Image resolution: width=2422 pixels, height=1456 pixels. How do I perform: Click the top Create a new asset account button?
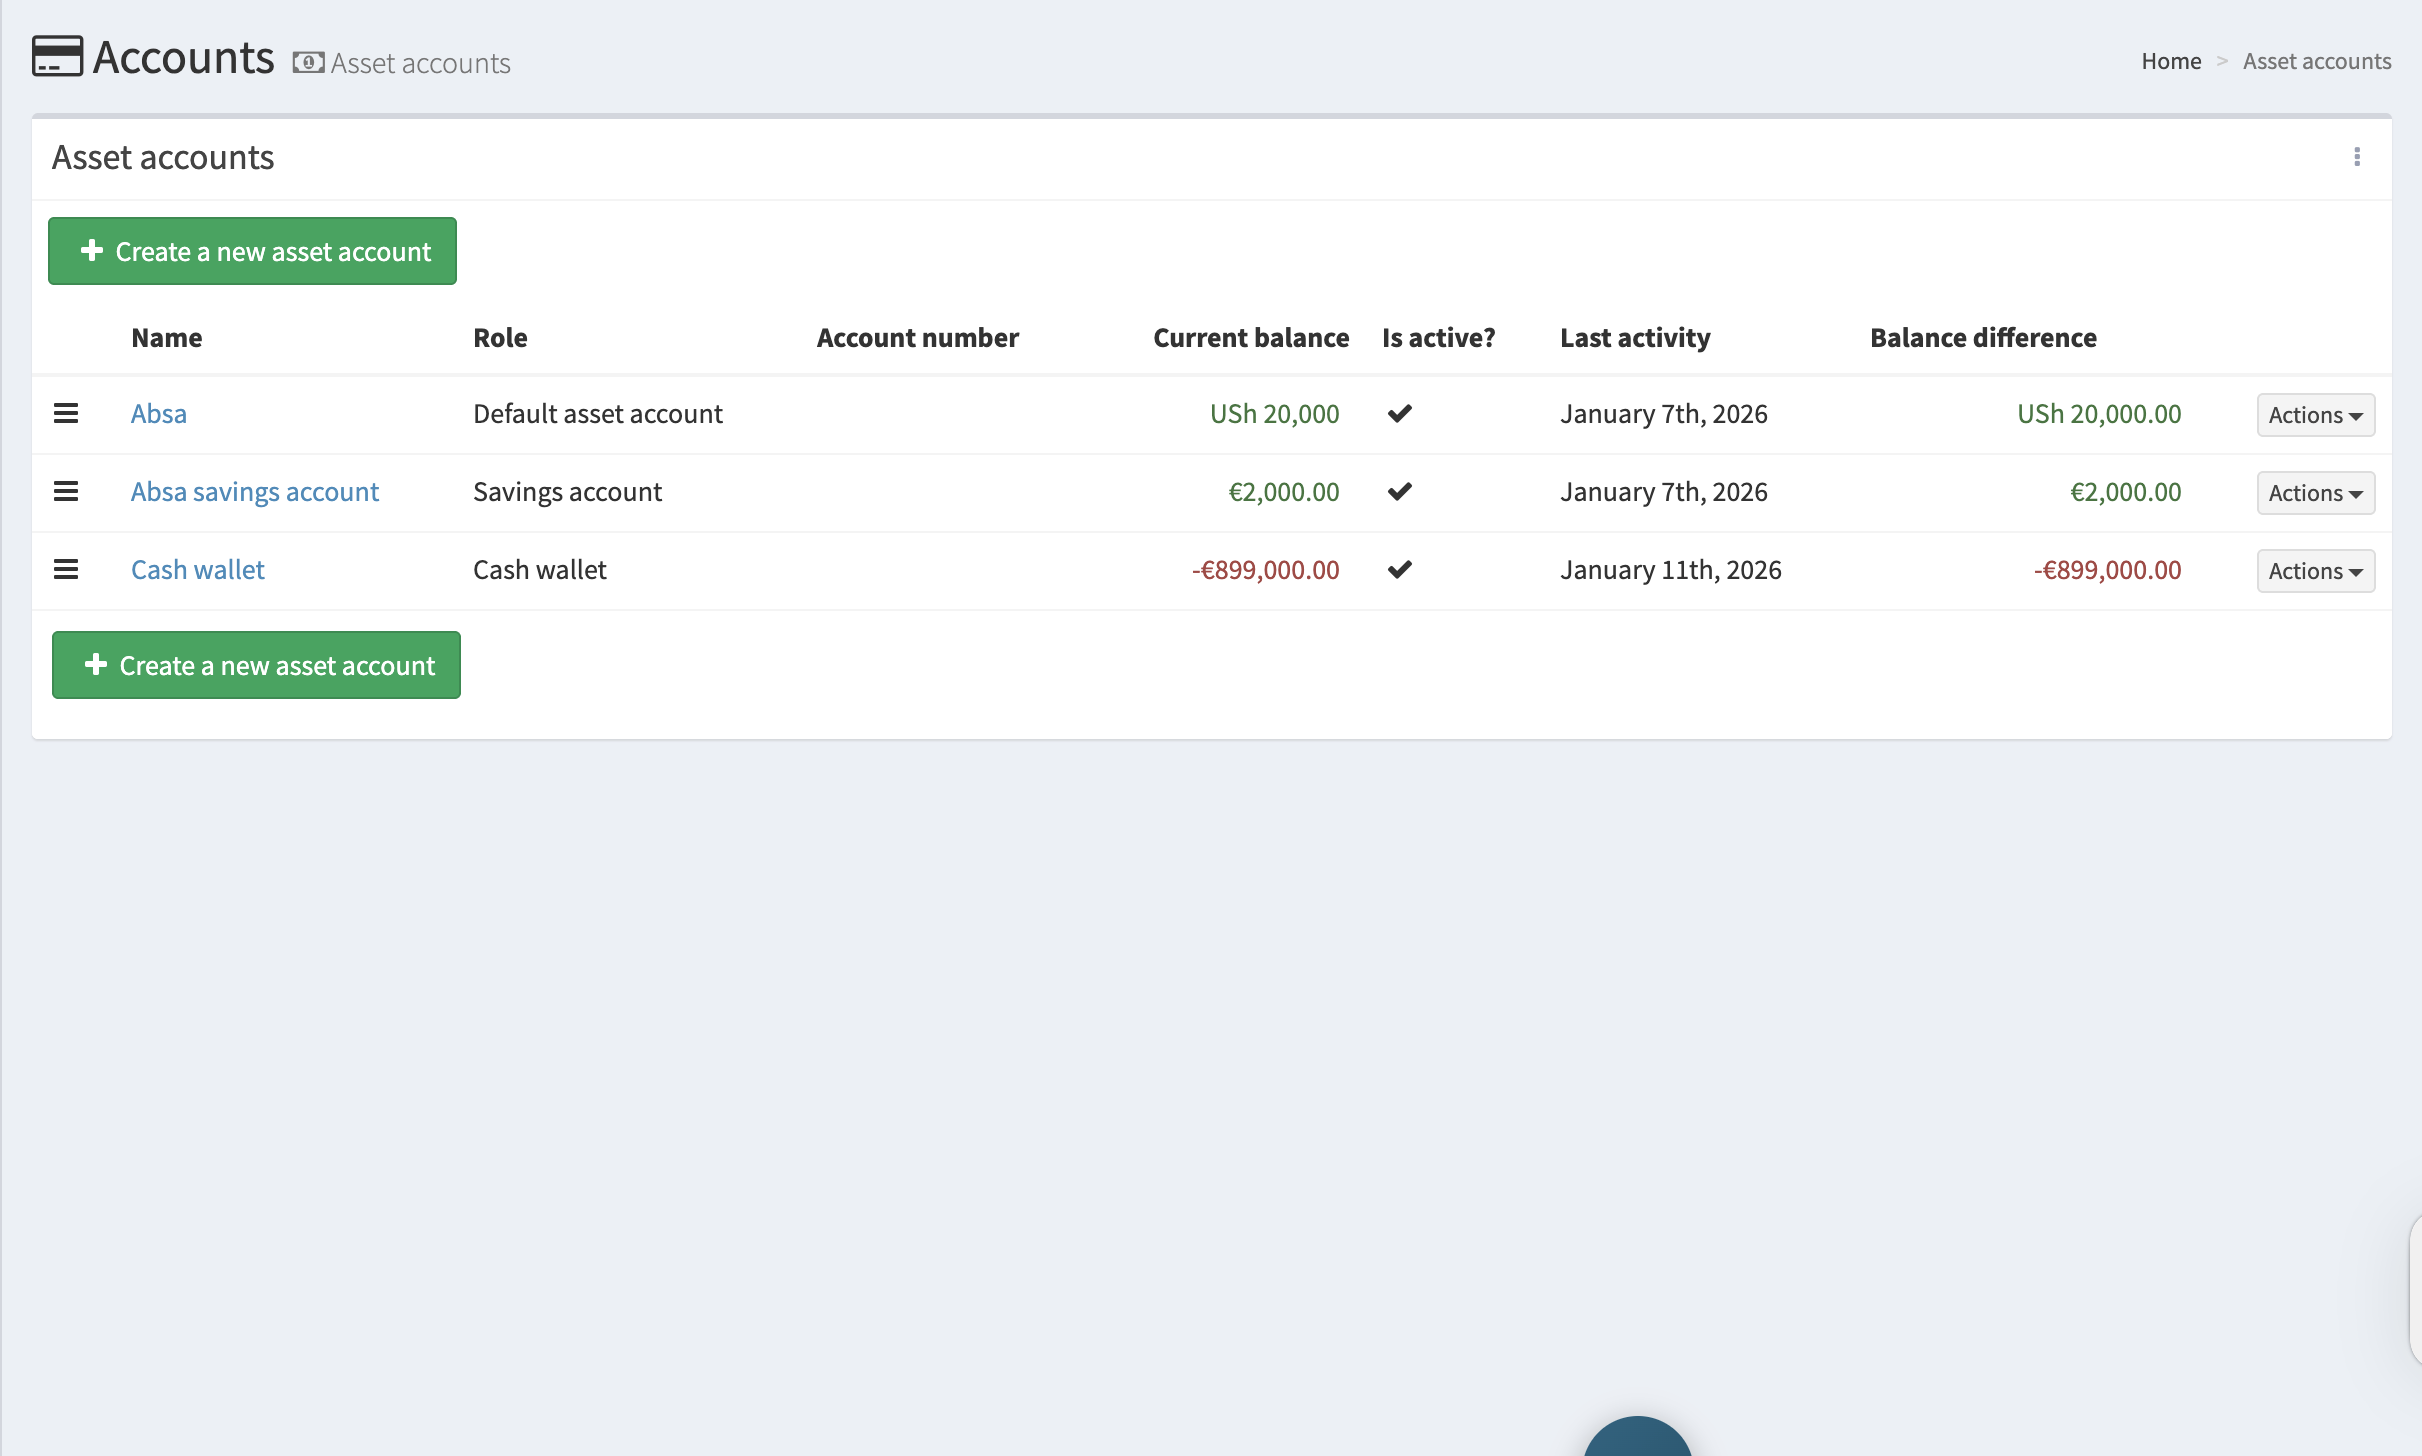tap(251, 251)
